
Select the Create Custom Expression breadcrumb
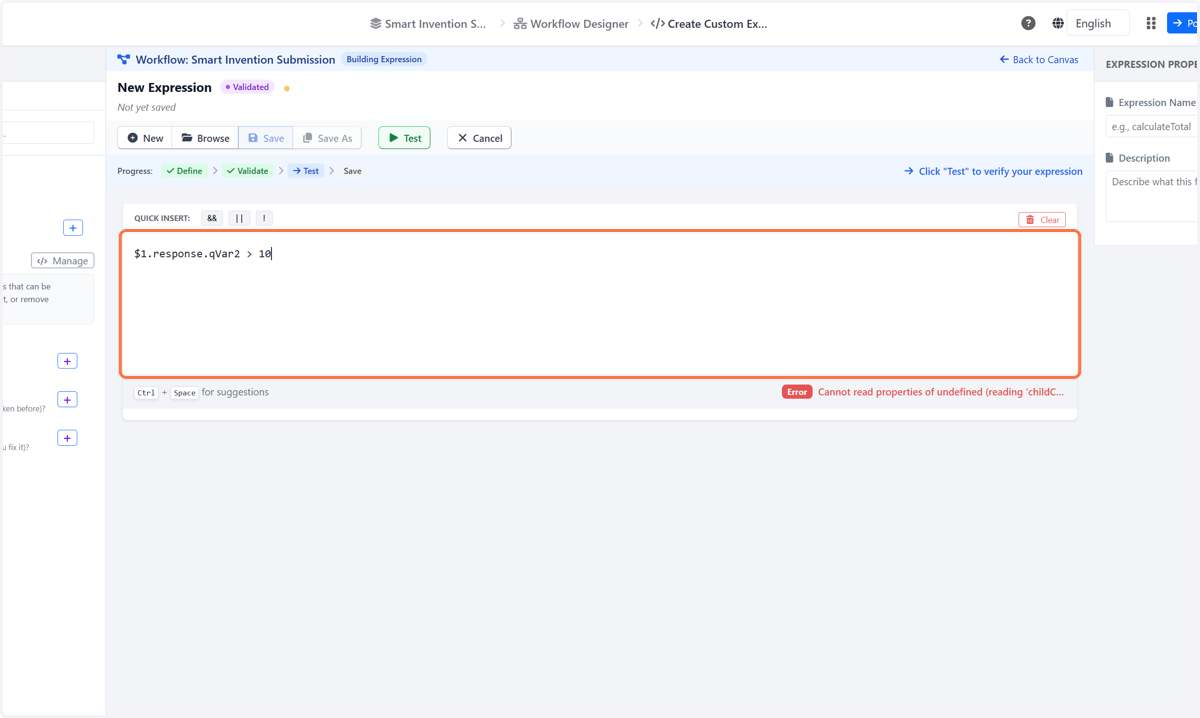point(709,23)
